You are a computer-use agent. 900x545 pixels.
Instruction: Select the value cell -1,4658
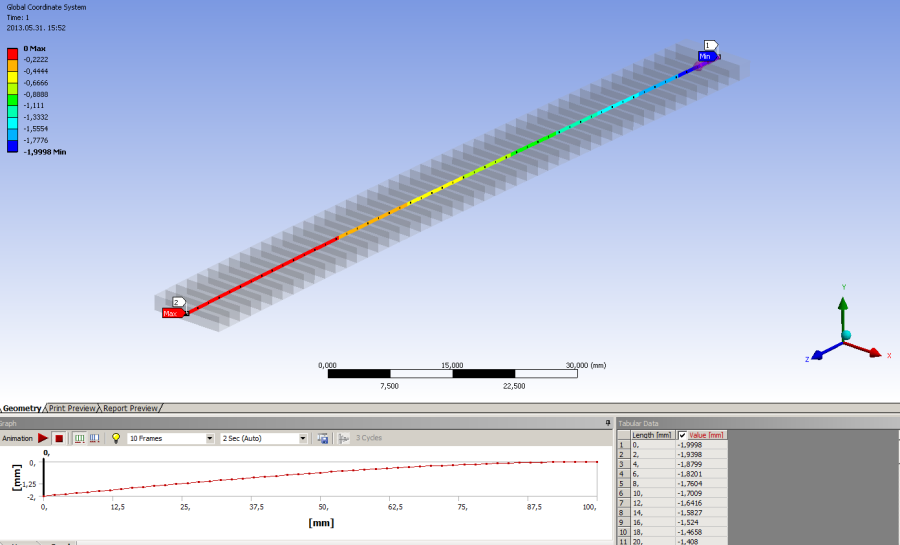pos(701,532)
